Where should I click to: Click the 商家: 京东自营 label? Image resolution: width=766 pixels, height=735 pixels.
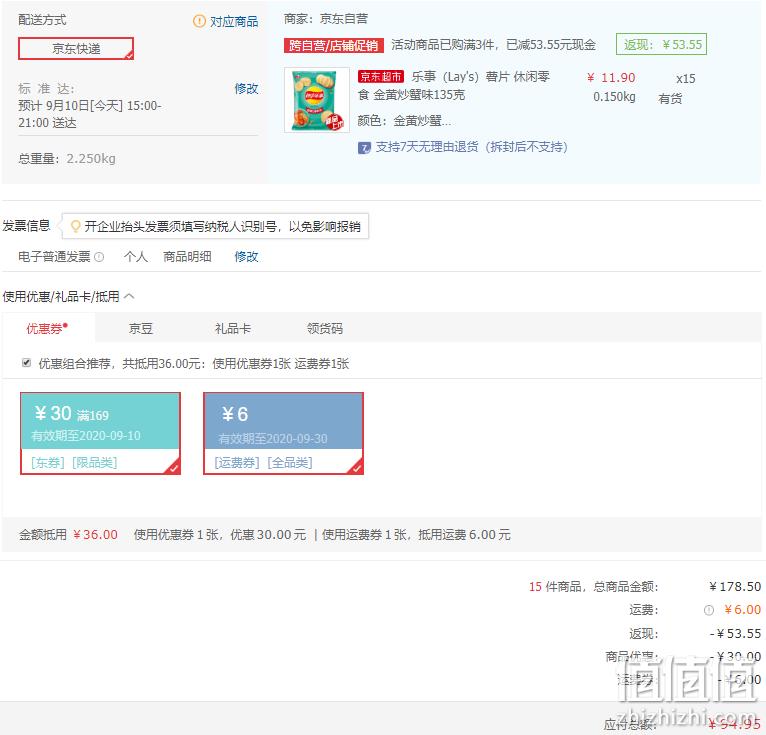[x=326, y=19]
